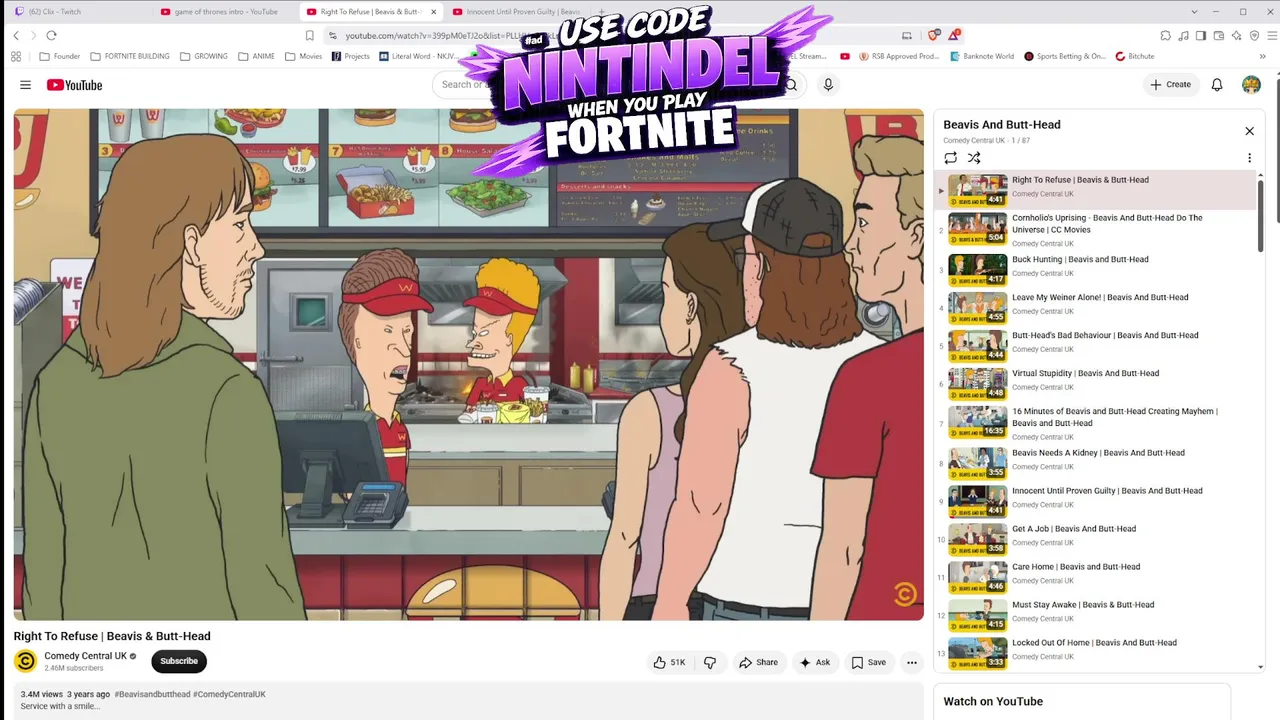Click the browser back arrow

16,35
